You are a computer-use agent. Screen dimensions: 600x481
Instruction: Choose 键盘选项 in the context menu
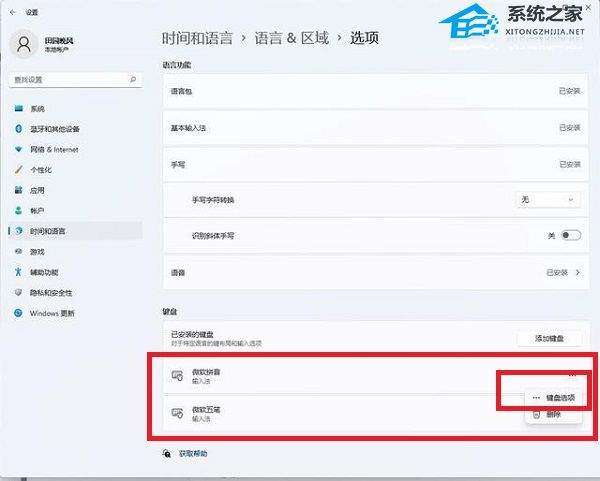(x=553, y=397)
